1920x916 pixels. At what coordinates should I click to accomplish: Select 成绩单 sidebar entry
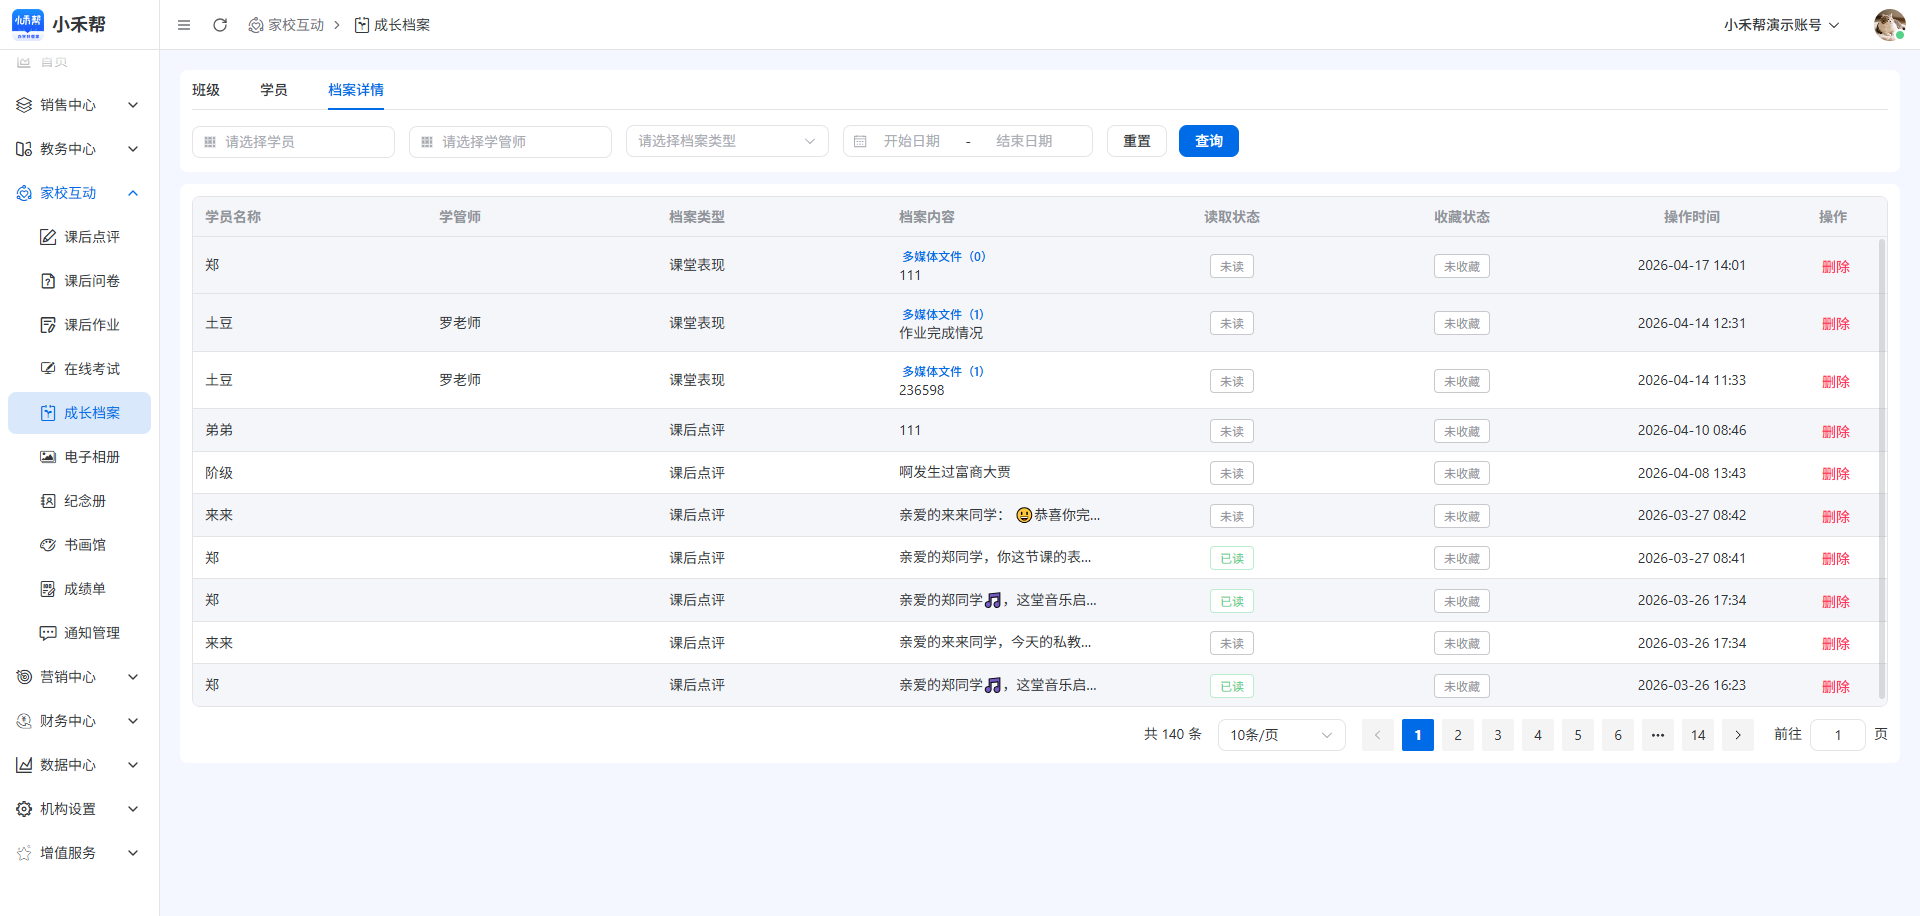point(84,589)
